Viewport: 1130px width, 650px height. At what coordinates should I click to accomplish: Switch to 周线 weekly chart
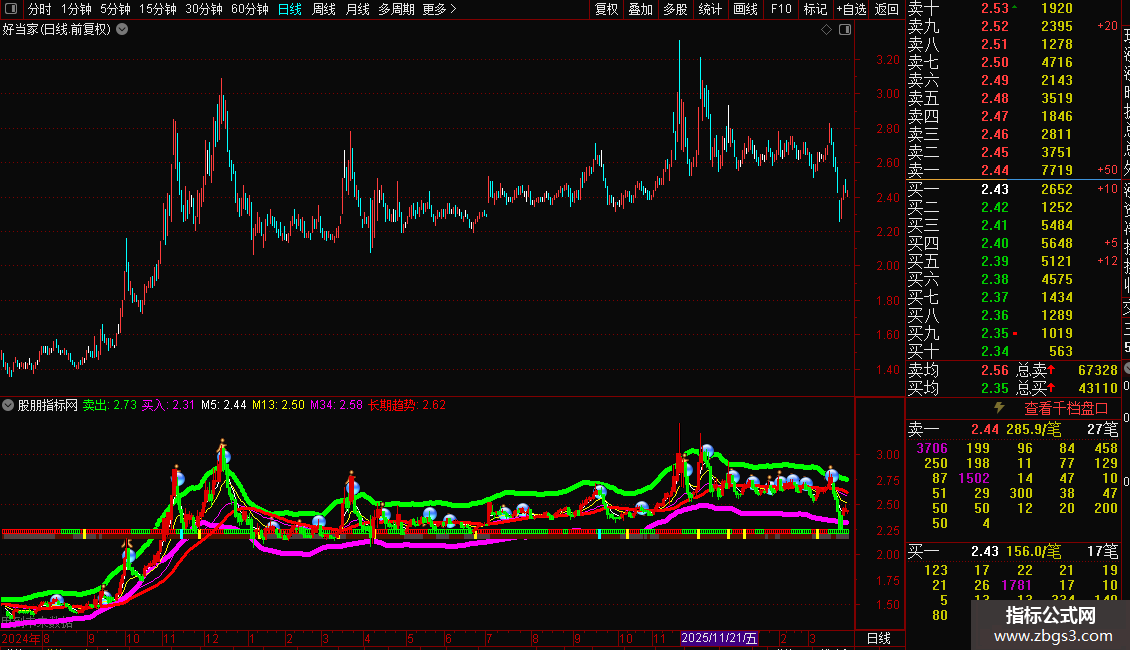tap(324, 9)
